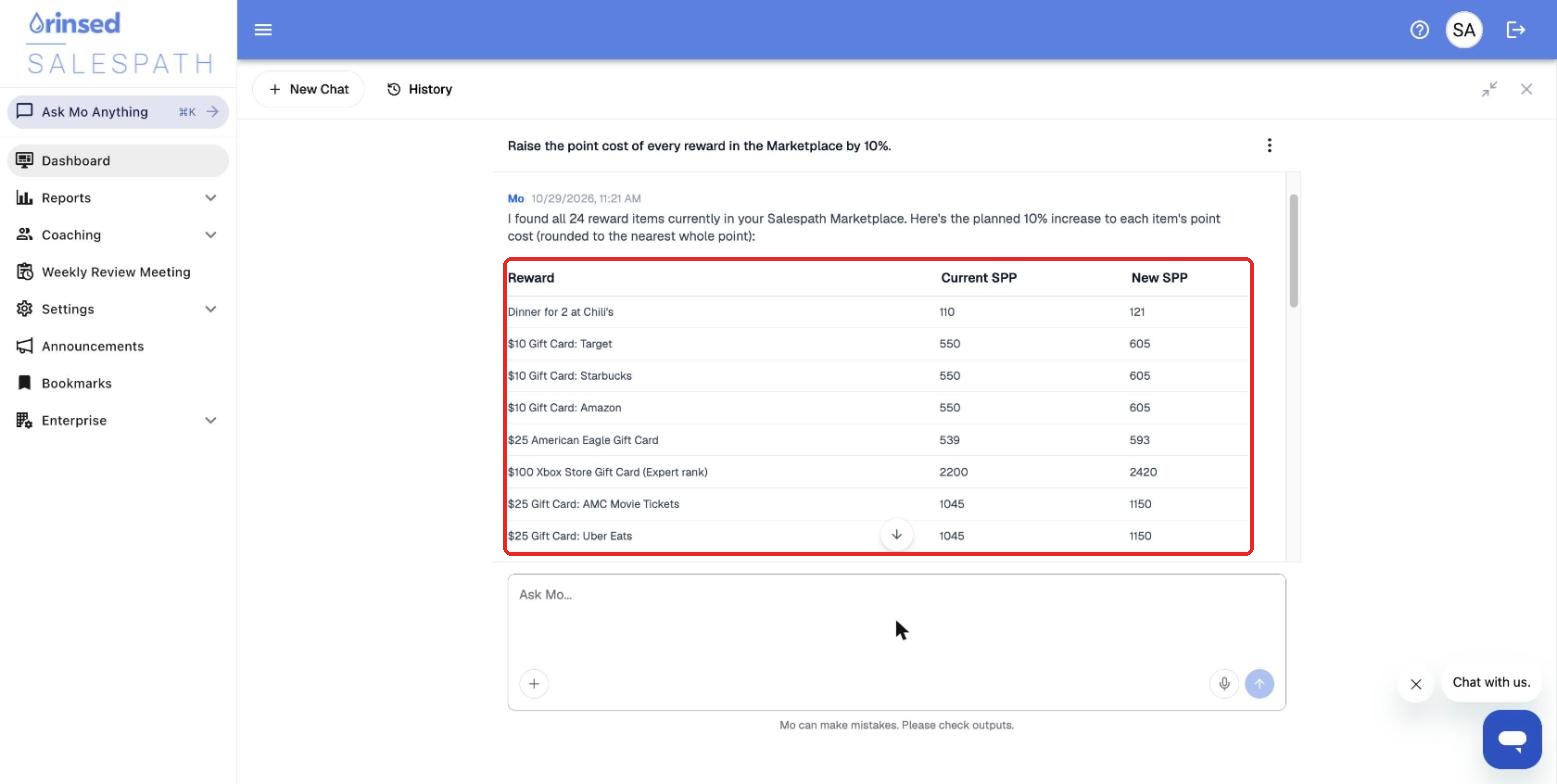This screenshot has width=1557, height=784.
Task: Open the three-dot menu beside the prompt
Action: tap(1269, 146)
